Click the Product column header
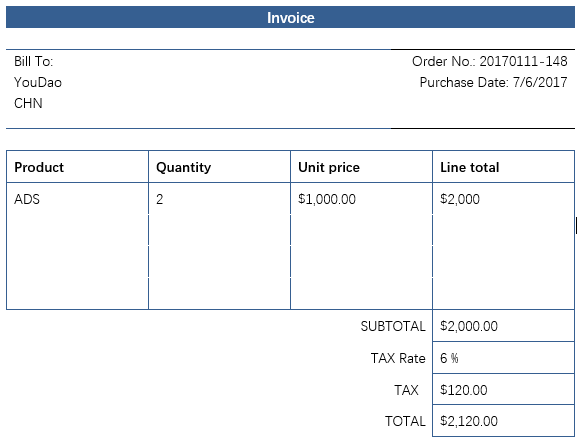Viewport: 583px width, 446px height. tap(77, 167)
